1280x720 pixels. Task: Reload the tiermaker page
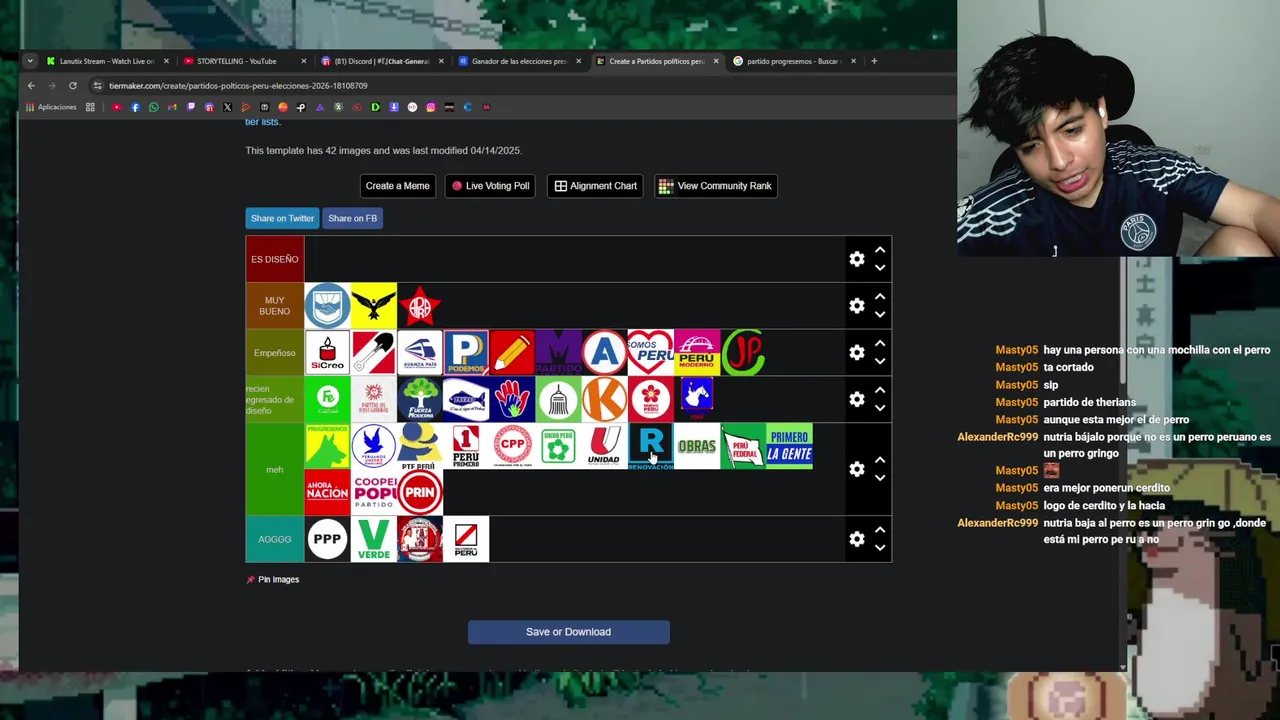[73, 86]
